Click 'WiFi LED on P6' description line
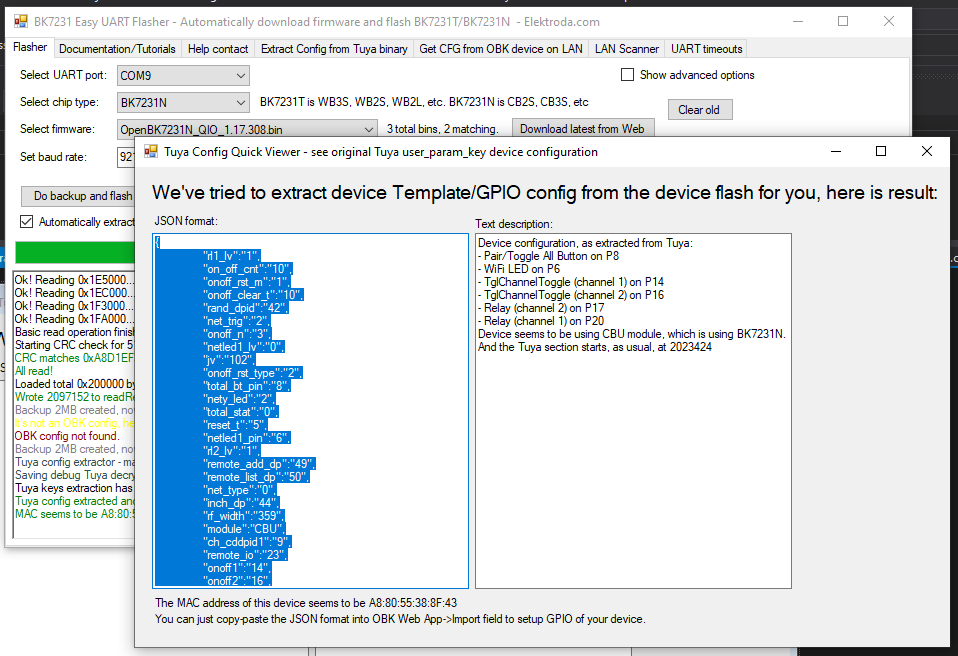958x656 pixels. [519, 269]
